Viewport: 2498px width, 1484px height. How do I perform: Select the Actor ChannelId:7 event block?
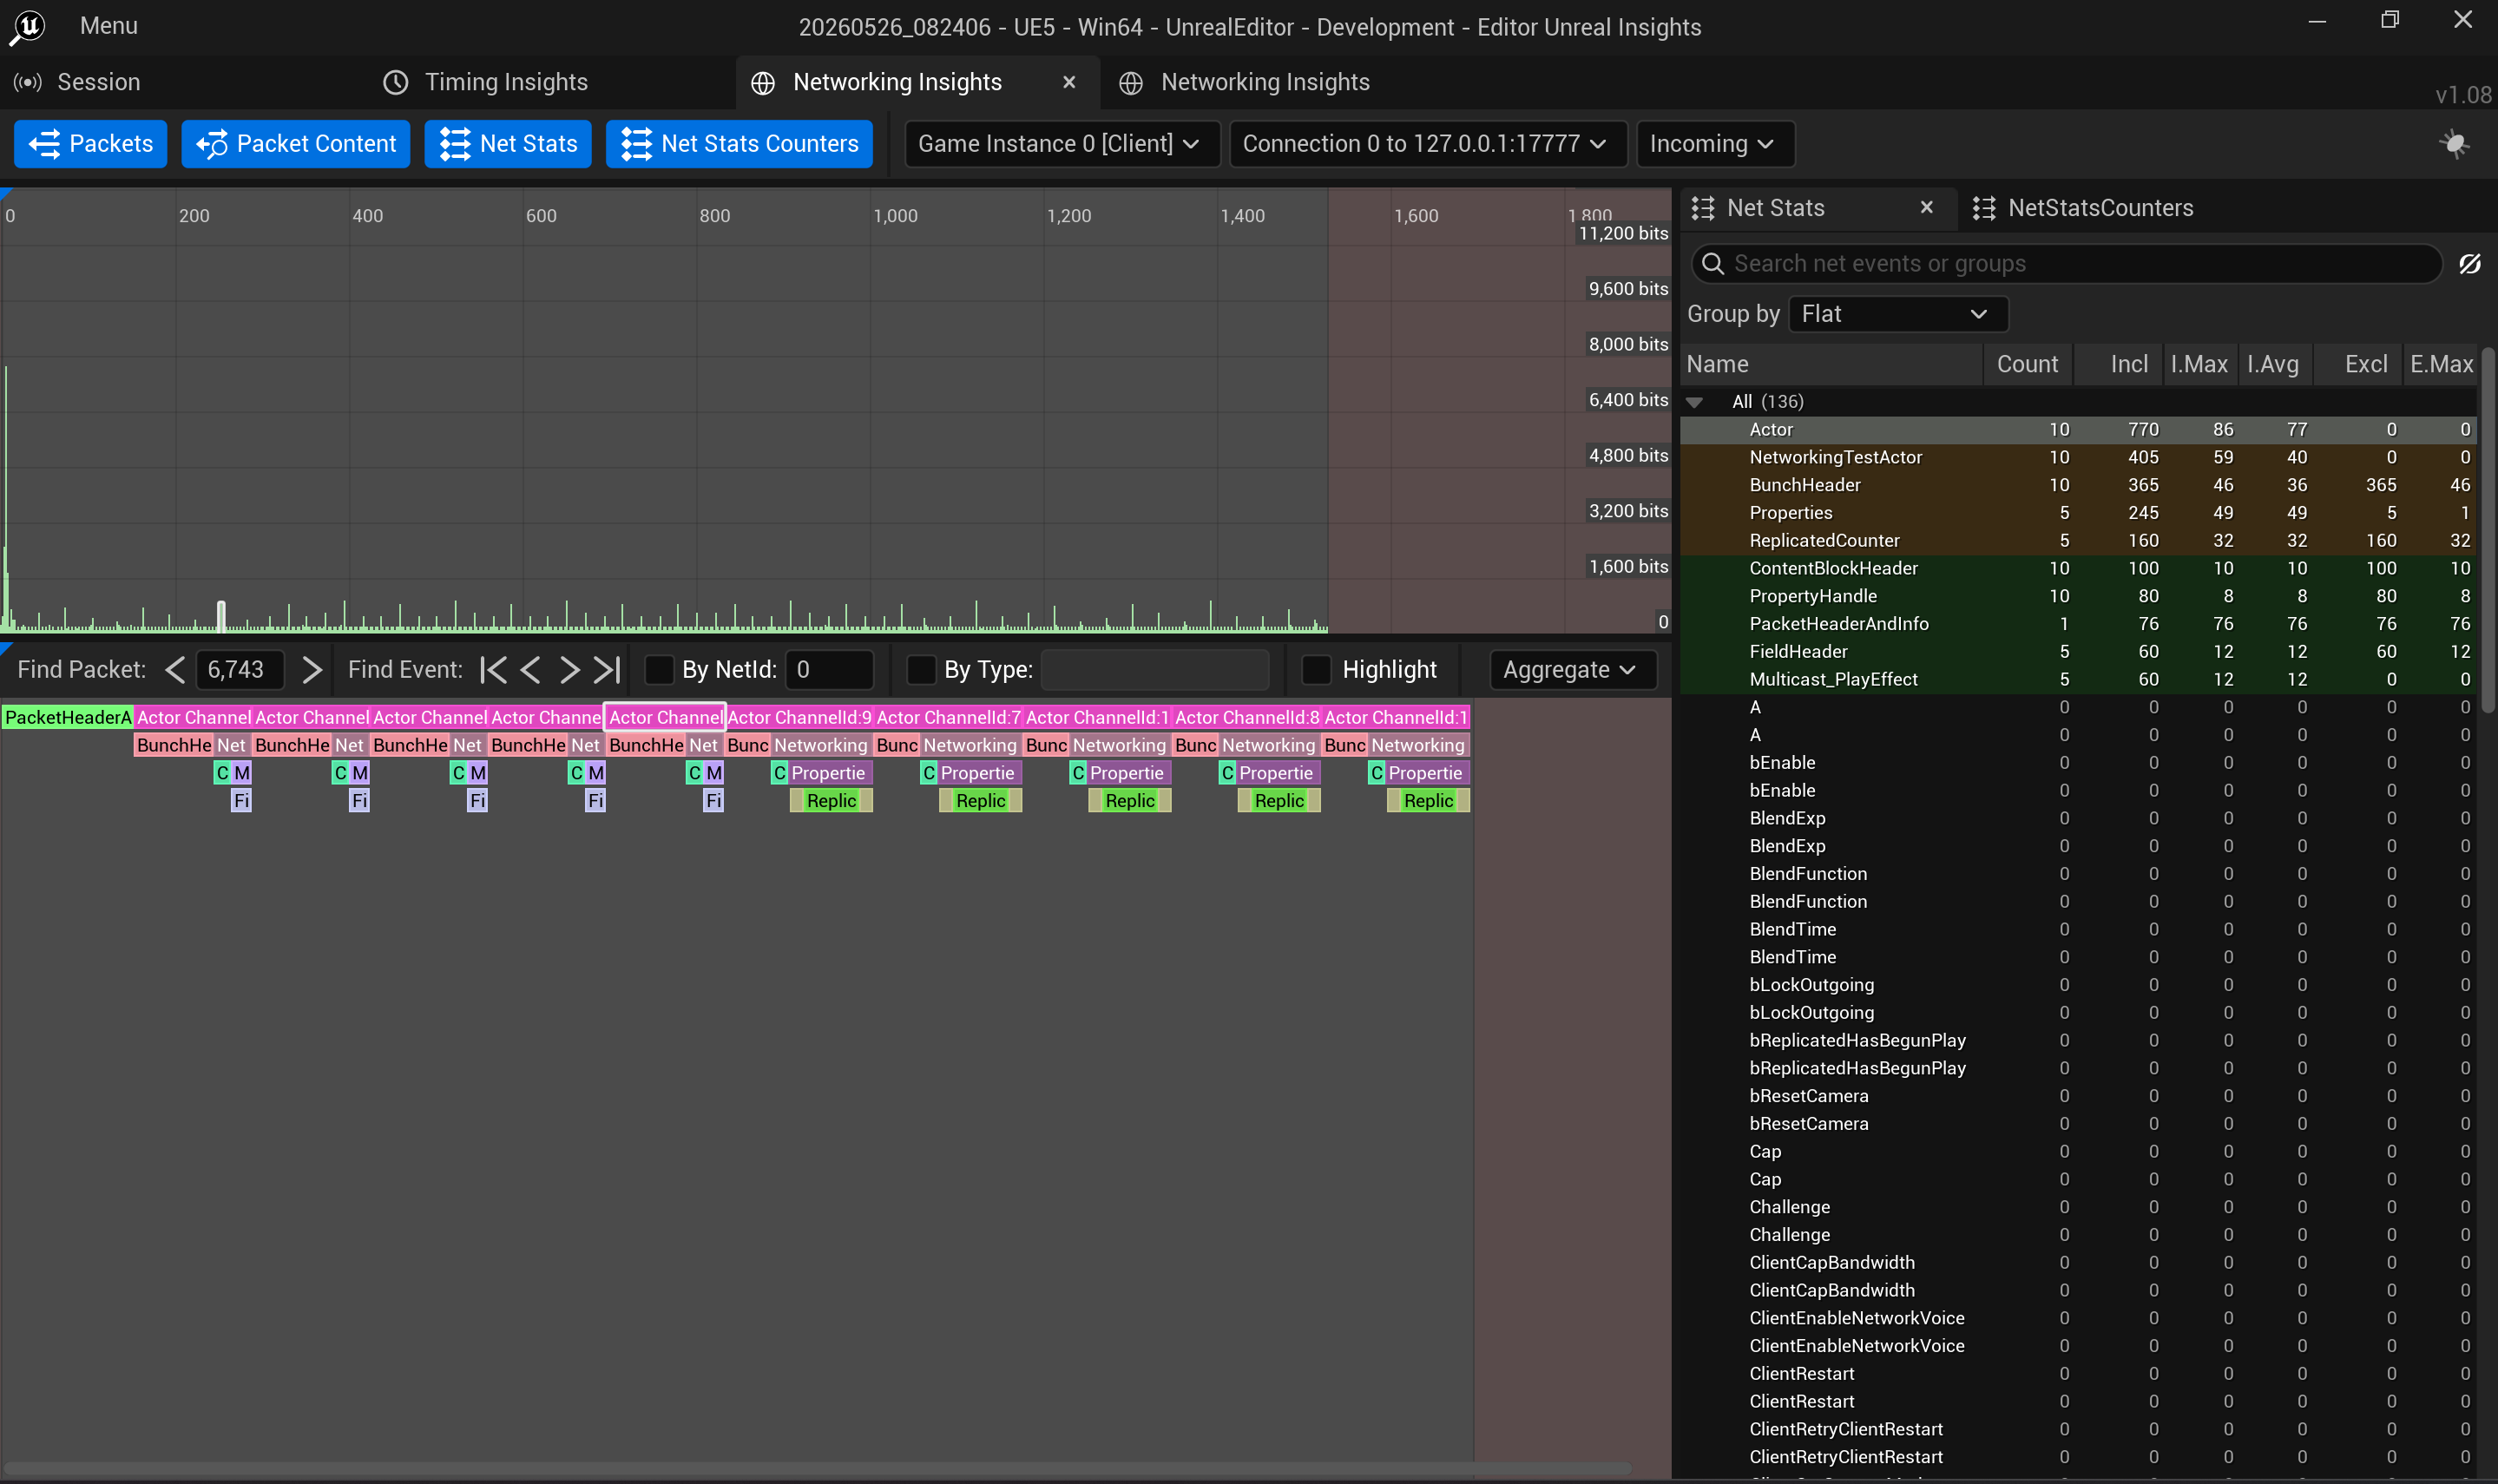click(948, 718)
